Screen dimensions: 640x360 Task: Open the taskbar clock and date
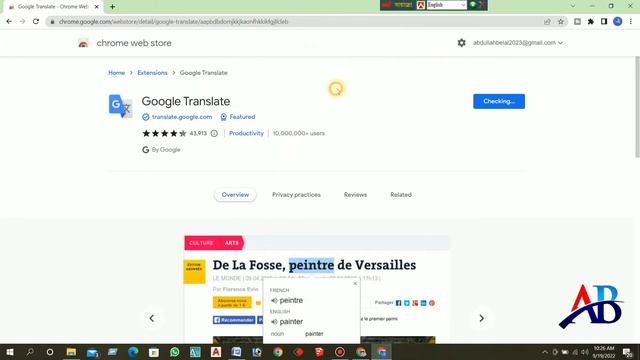[604, 352]
